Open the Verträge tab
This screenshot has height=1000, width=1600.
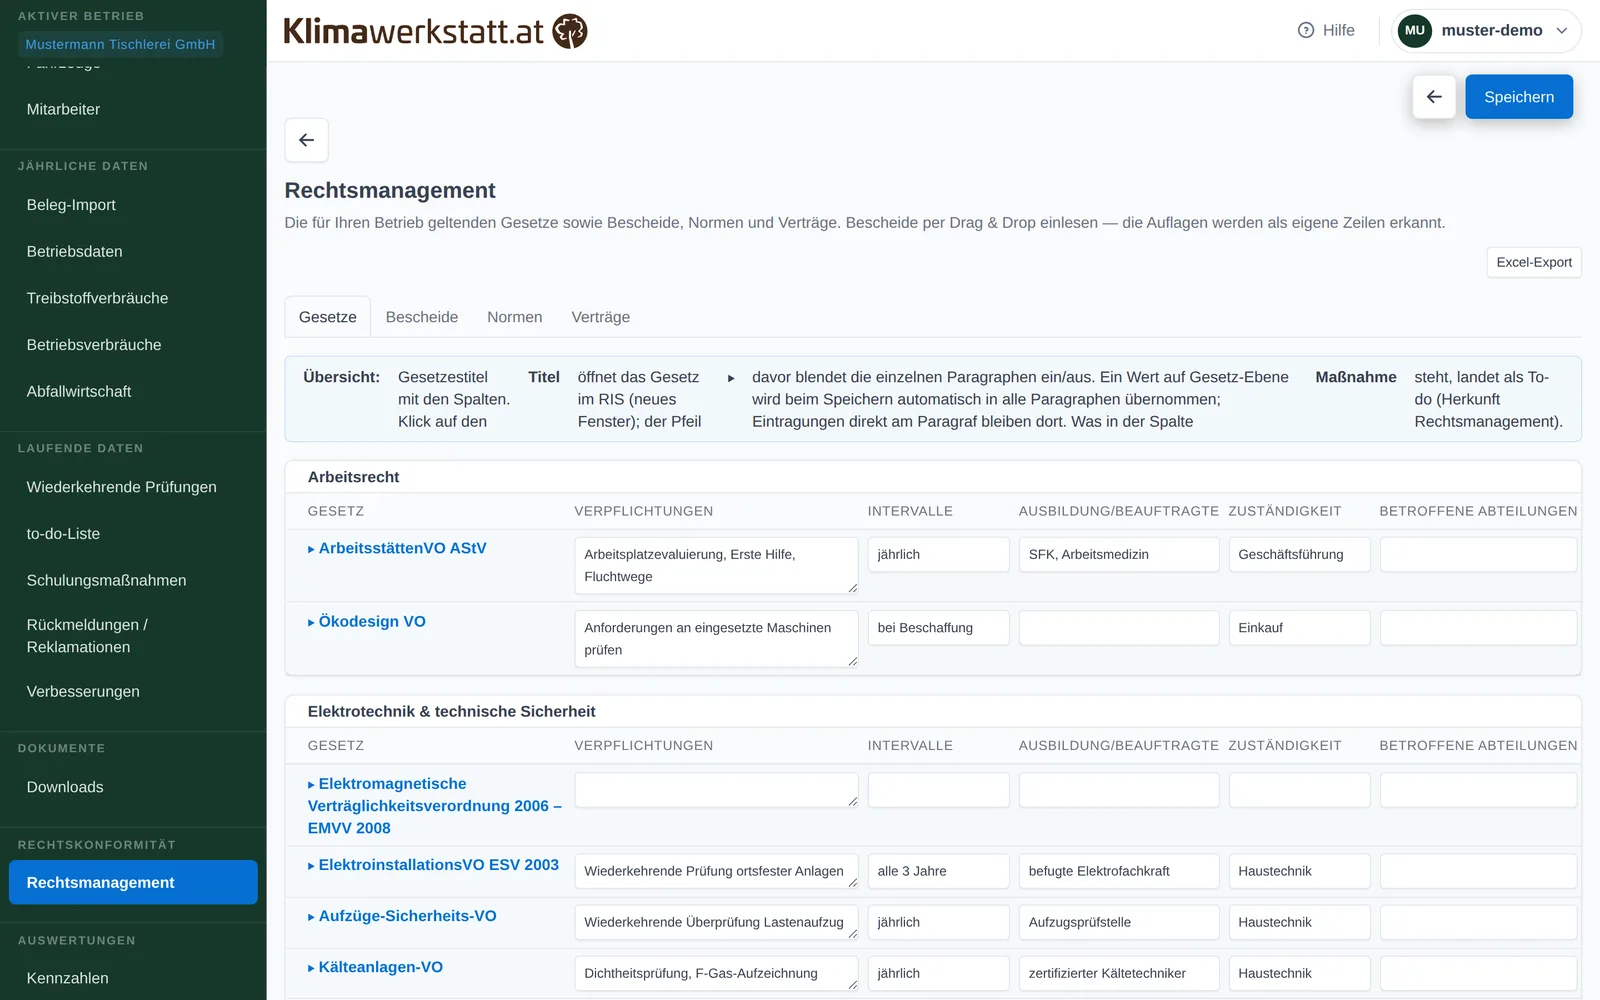[600, 317]
